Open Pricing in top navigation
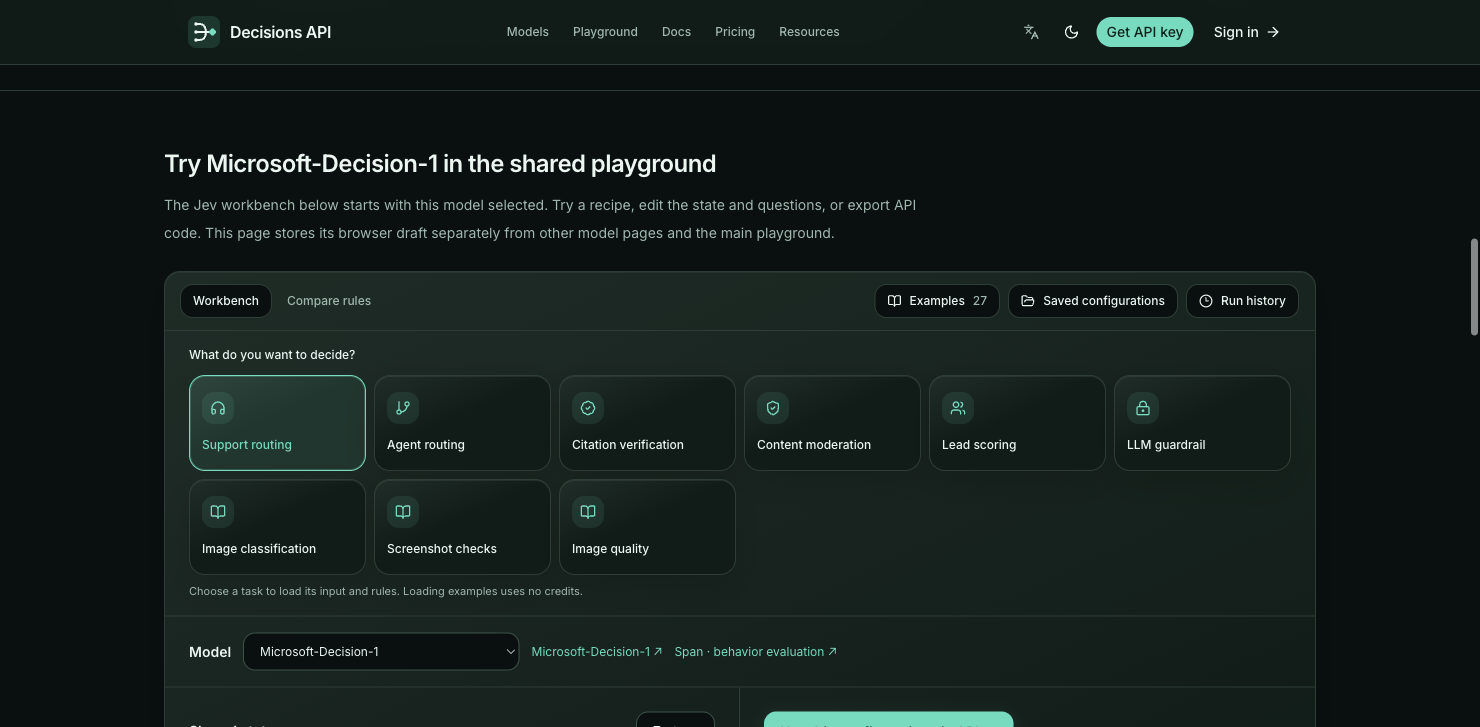This screenshot has height=727, width=1480. (735, 32)
